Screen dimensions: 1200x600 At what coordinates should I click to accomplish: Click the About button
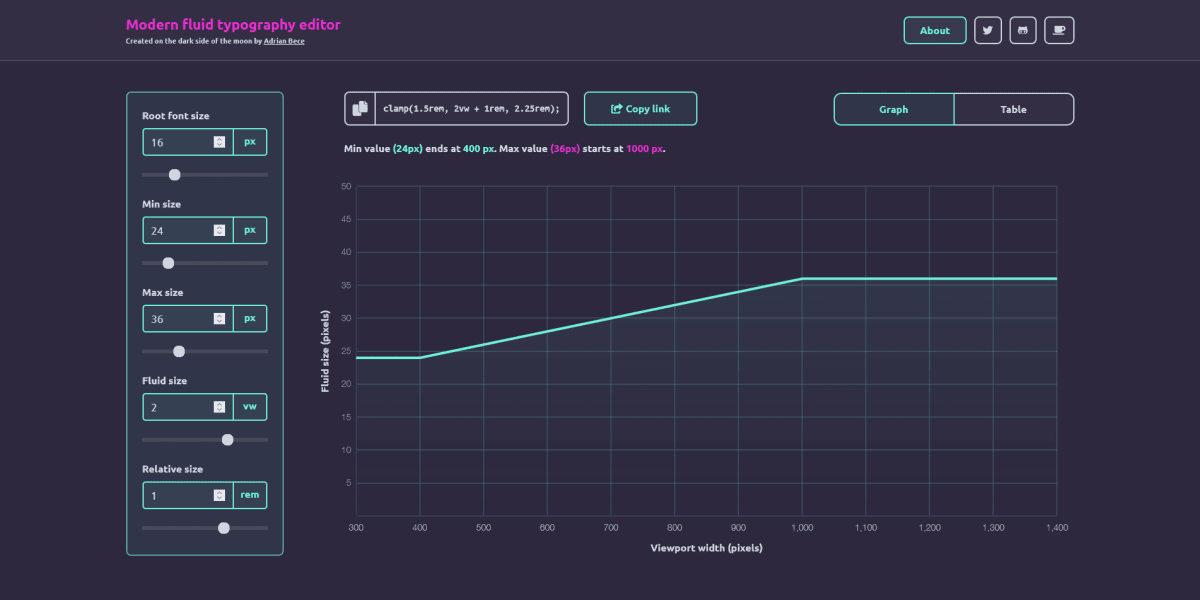coord(935,31)
